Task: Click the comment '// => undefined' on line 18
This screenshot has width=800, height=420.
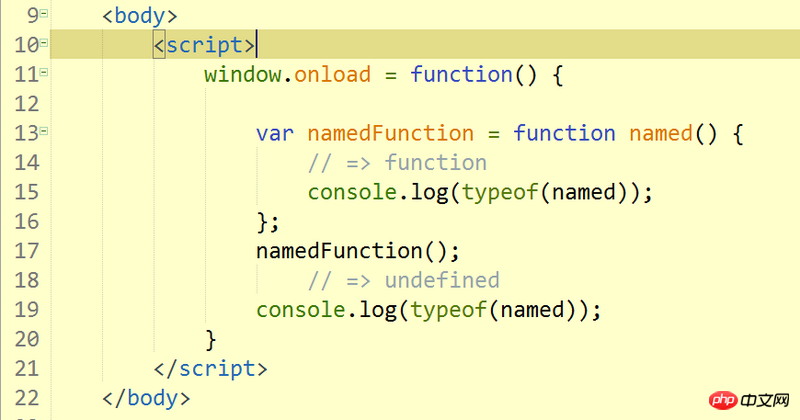Action: click(404, 280)
